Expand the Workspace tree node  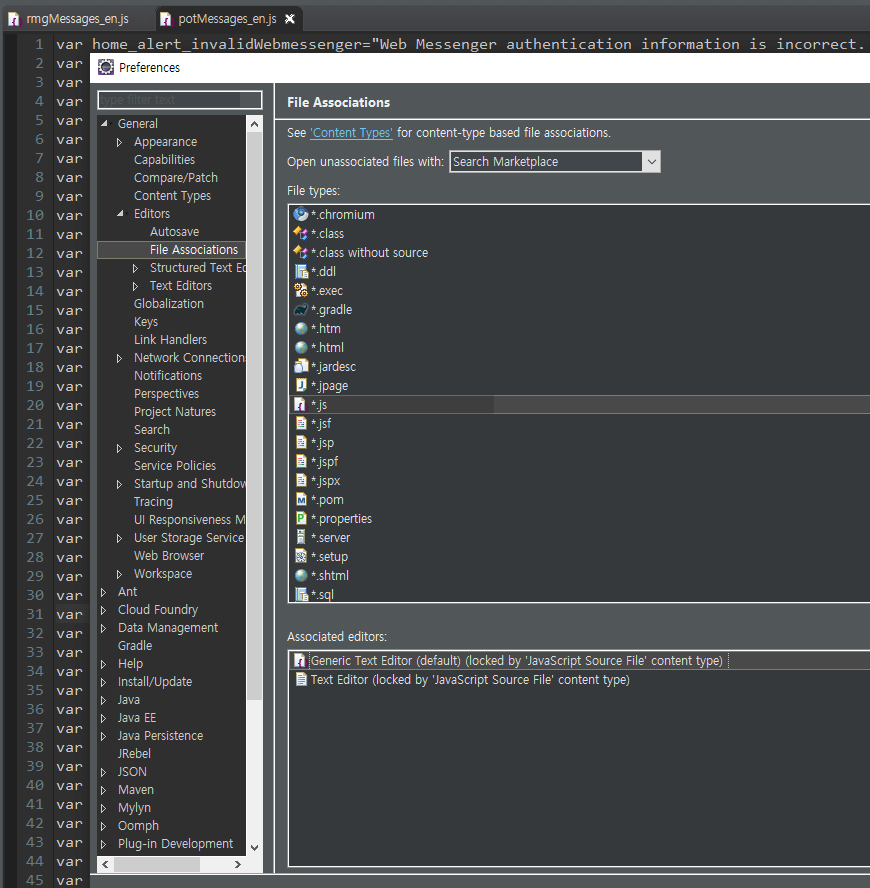[120, 574]
